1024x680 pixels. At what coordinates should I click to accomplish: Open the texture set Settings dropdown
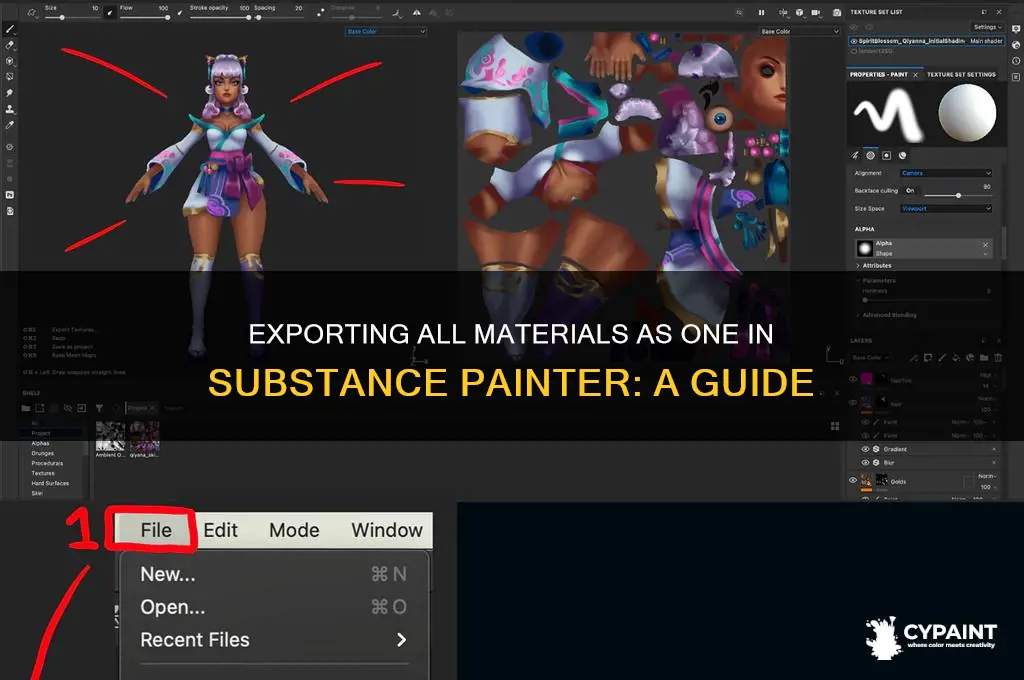987,27
